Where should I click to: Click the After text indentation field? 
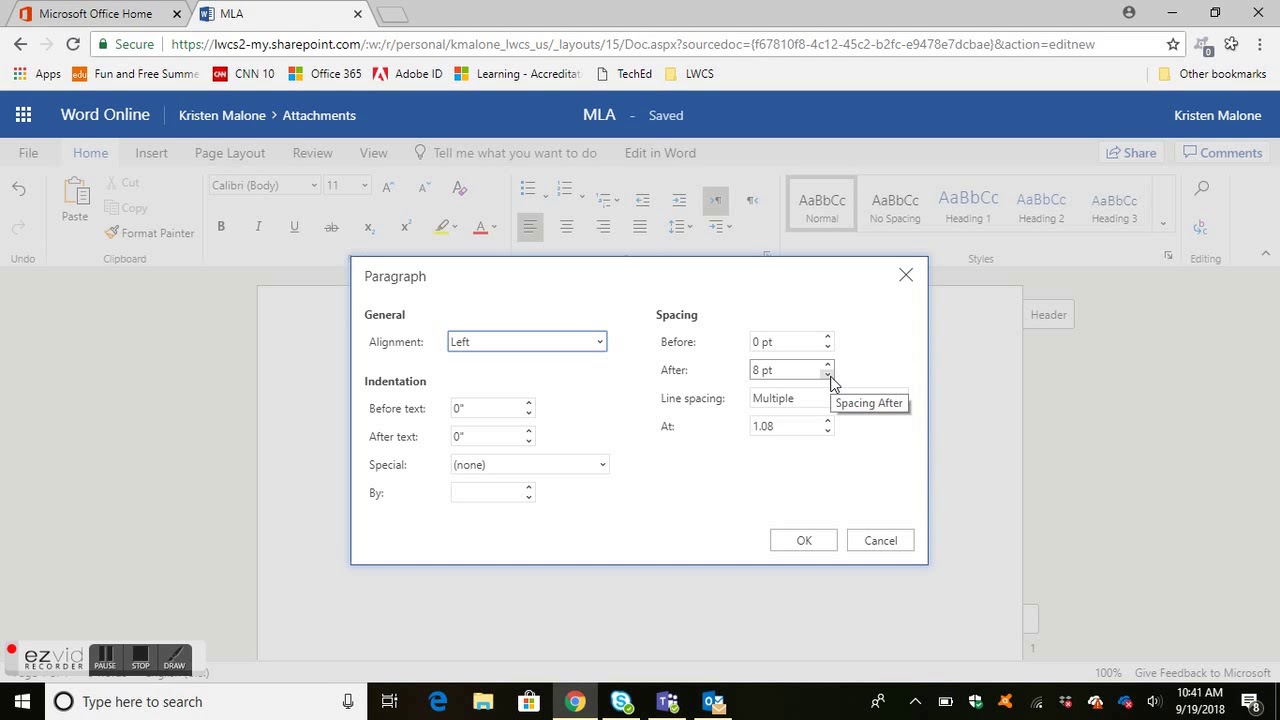coord(487,436)
